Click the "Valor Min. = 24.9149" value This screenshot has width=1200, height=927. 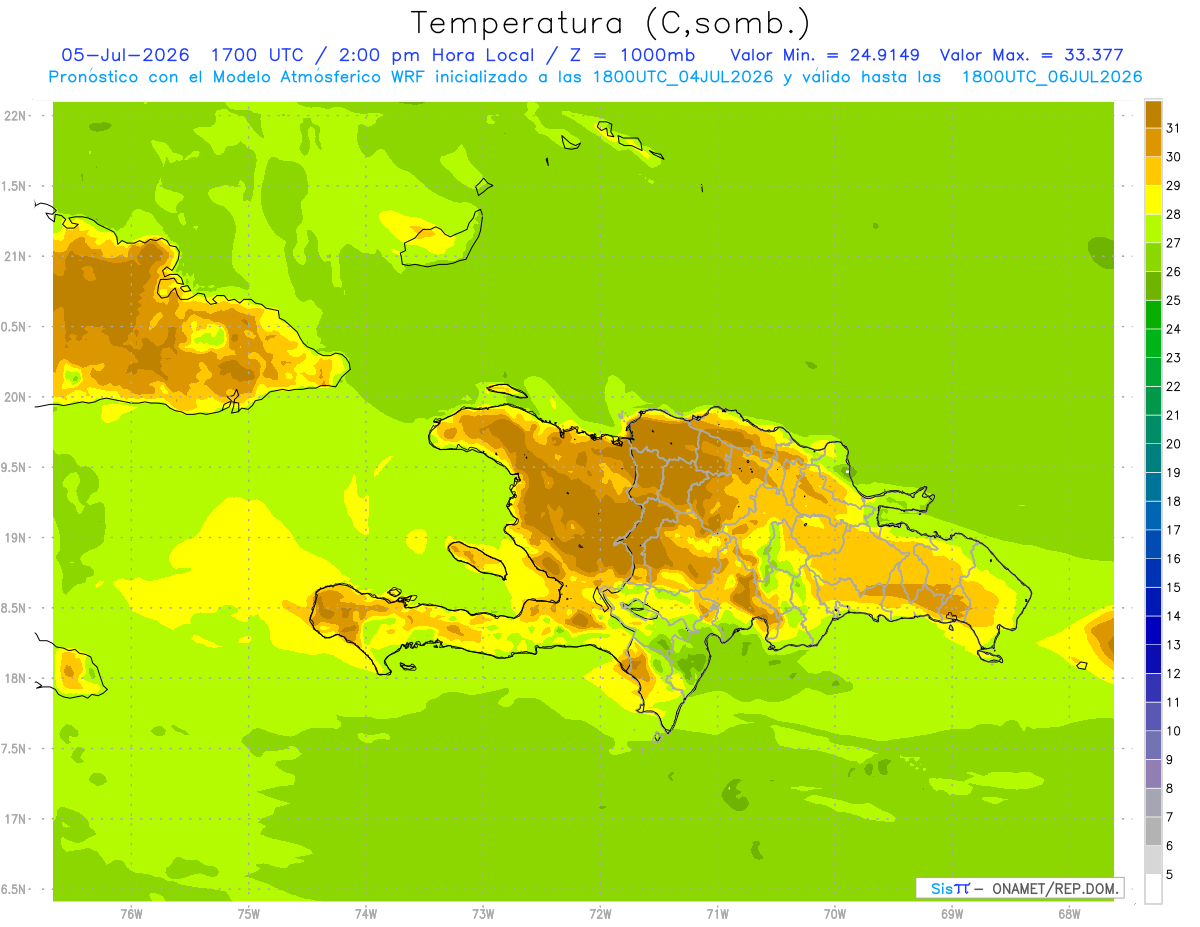pos(825,55)
